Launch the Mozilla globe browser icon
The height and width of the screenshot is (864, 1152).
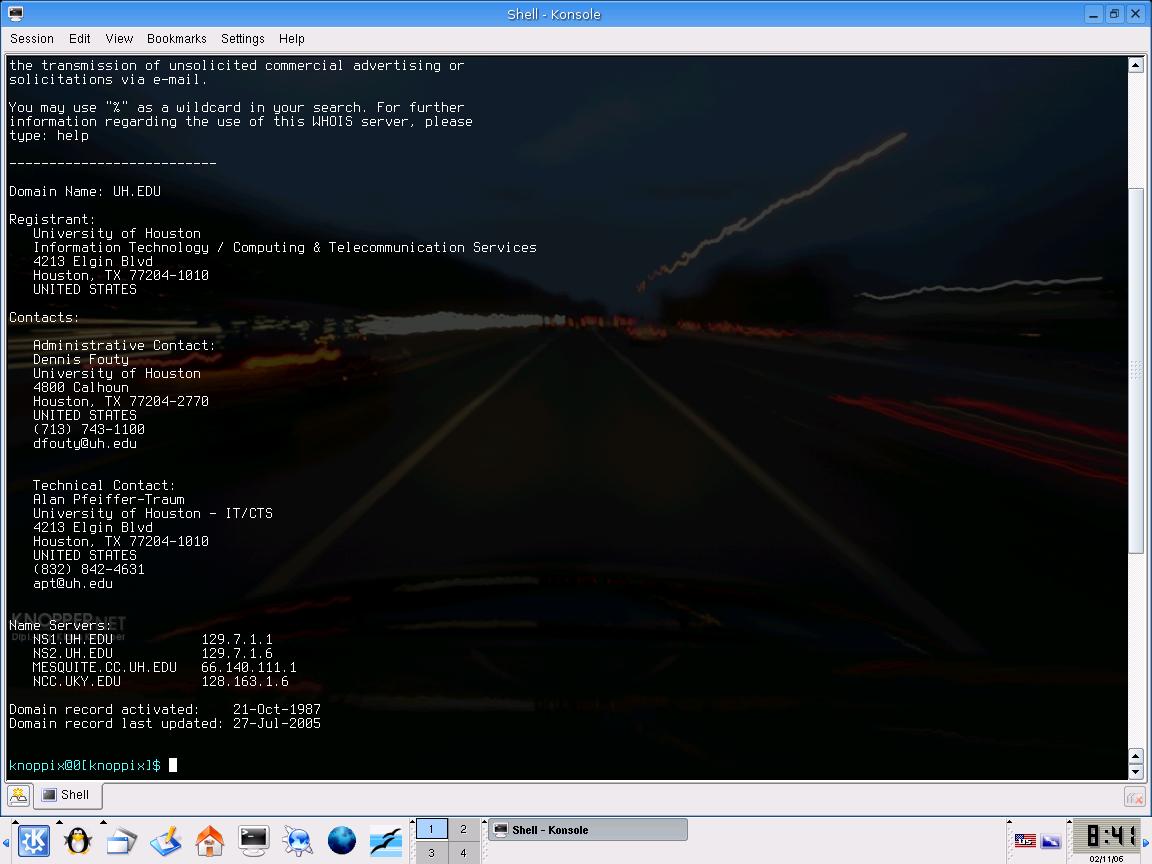[342, 840]
